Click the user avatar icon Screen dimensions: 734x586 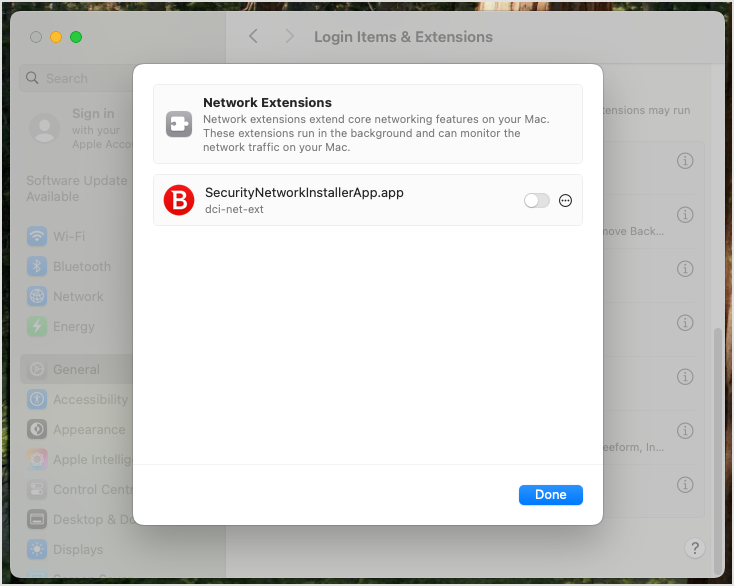[44, 128]
